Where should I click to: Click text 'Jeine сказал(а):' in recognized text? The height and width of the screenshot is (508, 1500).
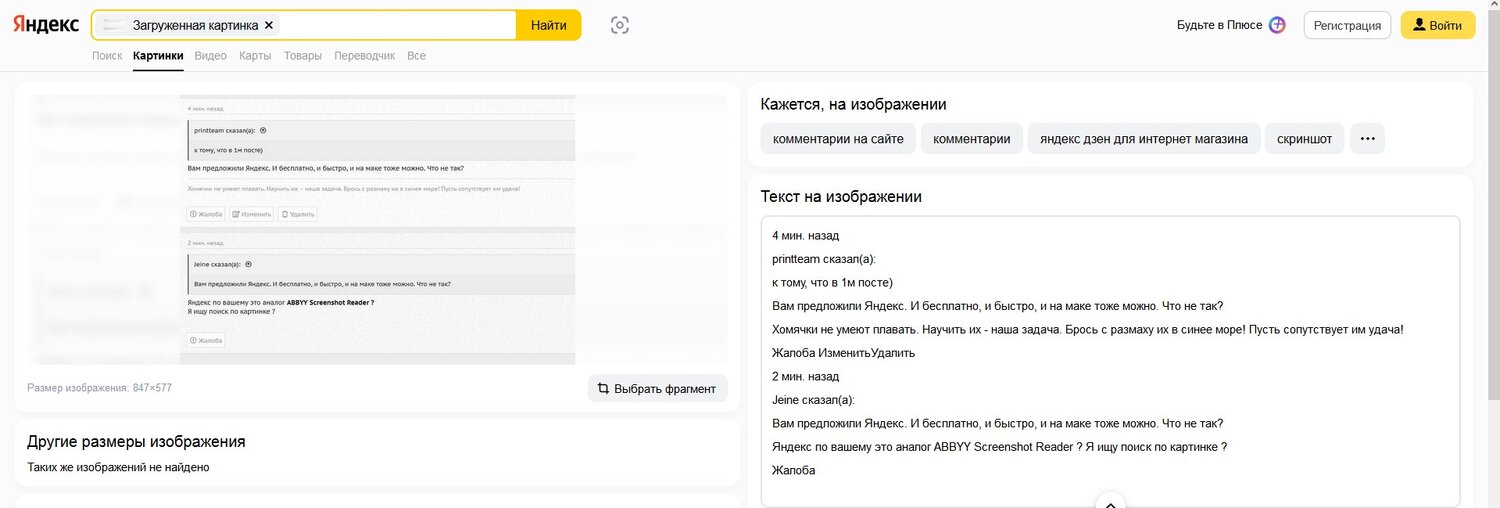[x=813, y=400]
